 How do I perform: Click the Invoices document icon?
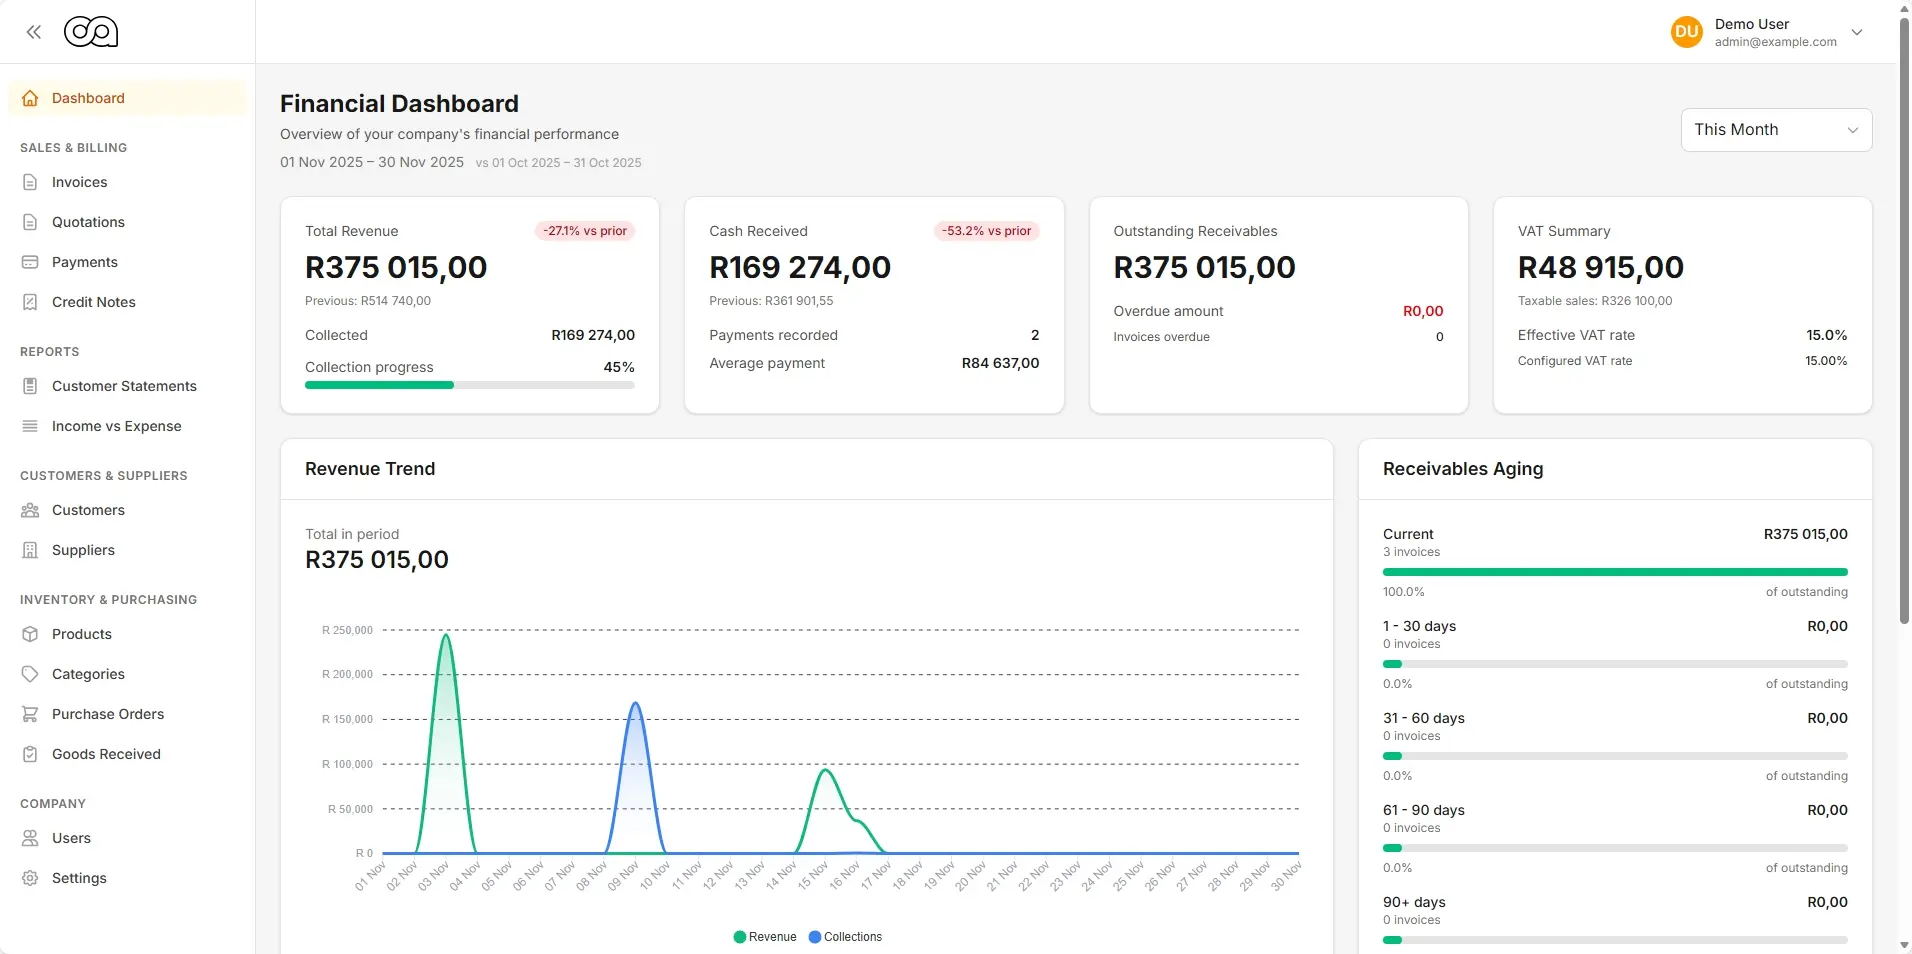pos(30,182)
